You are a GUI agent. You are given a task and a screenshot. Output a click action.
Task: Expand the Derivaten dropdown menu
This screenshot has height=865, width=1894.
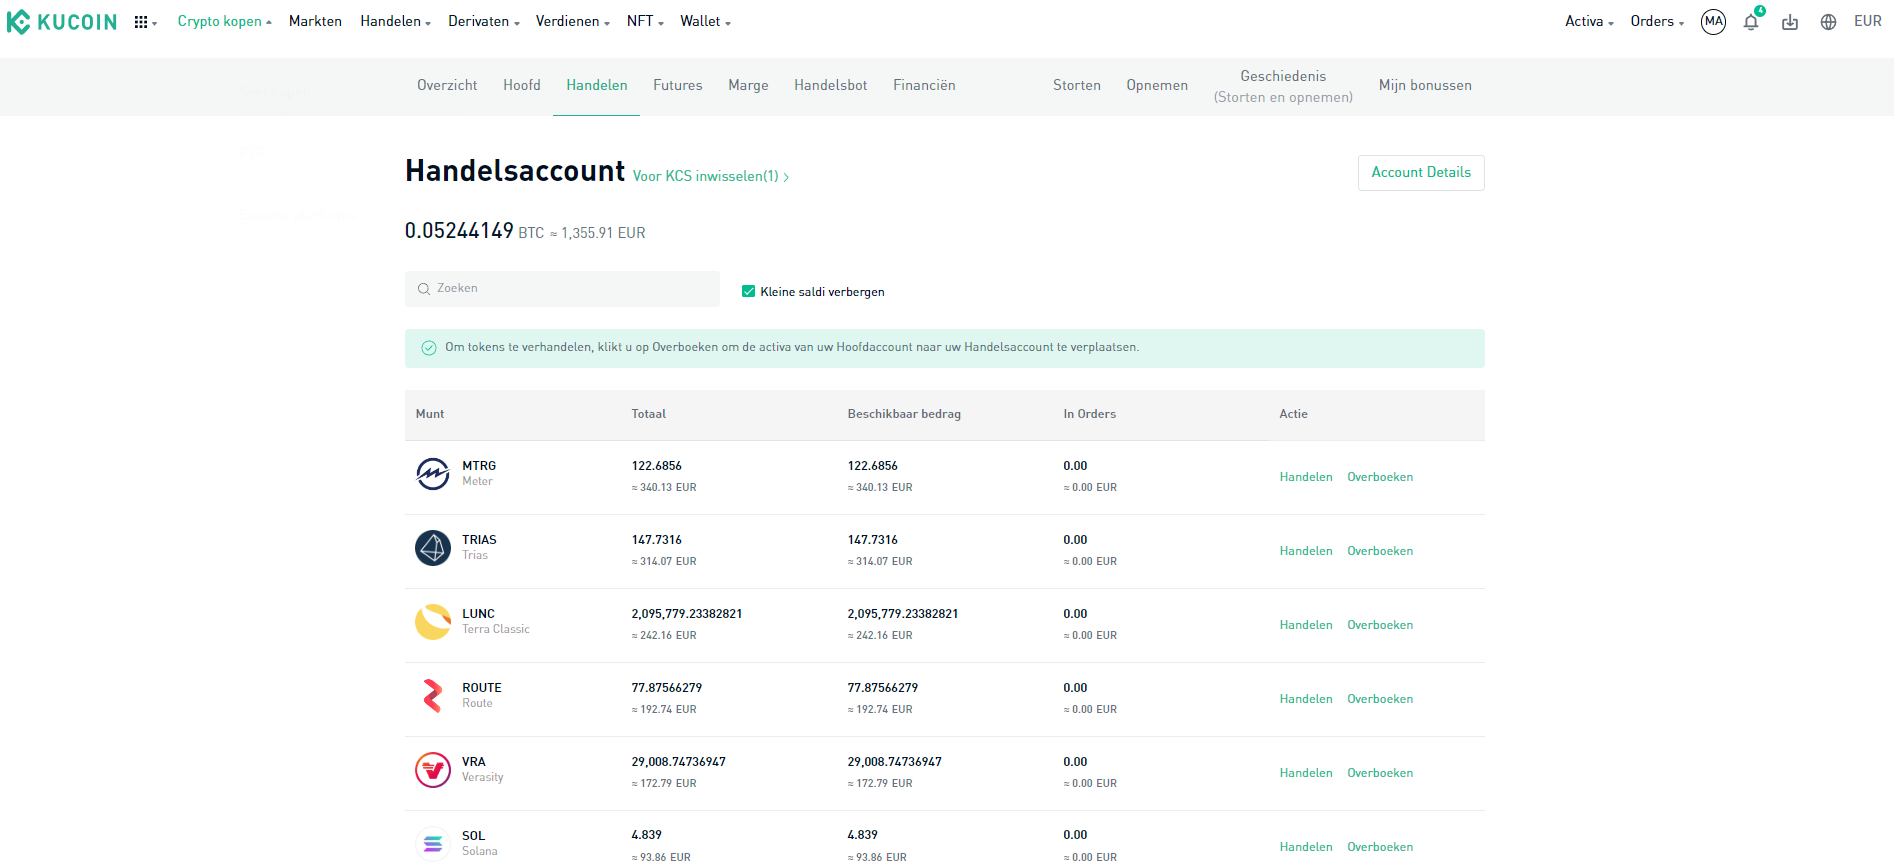(483, 22)
